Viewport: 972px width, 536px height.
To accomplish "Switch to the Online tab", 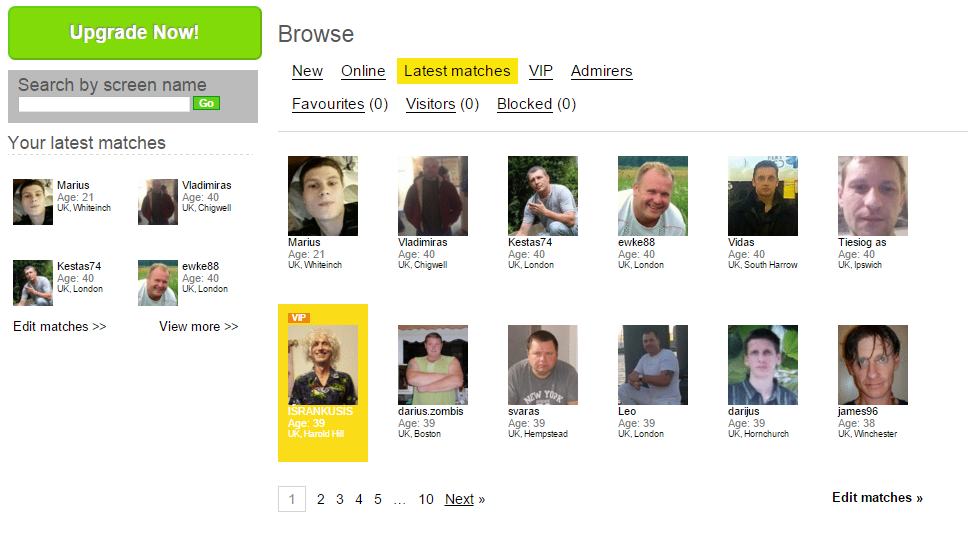I will [363, 71].
